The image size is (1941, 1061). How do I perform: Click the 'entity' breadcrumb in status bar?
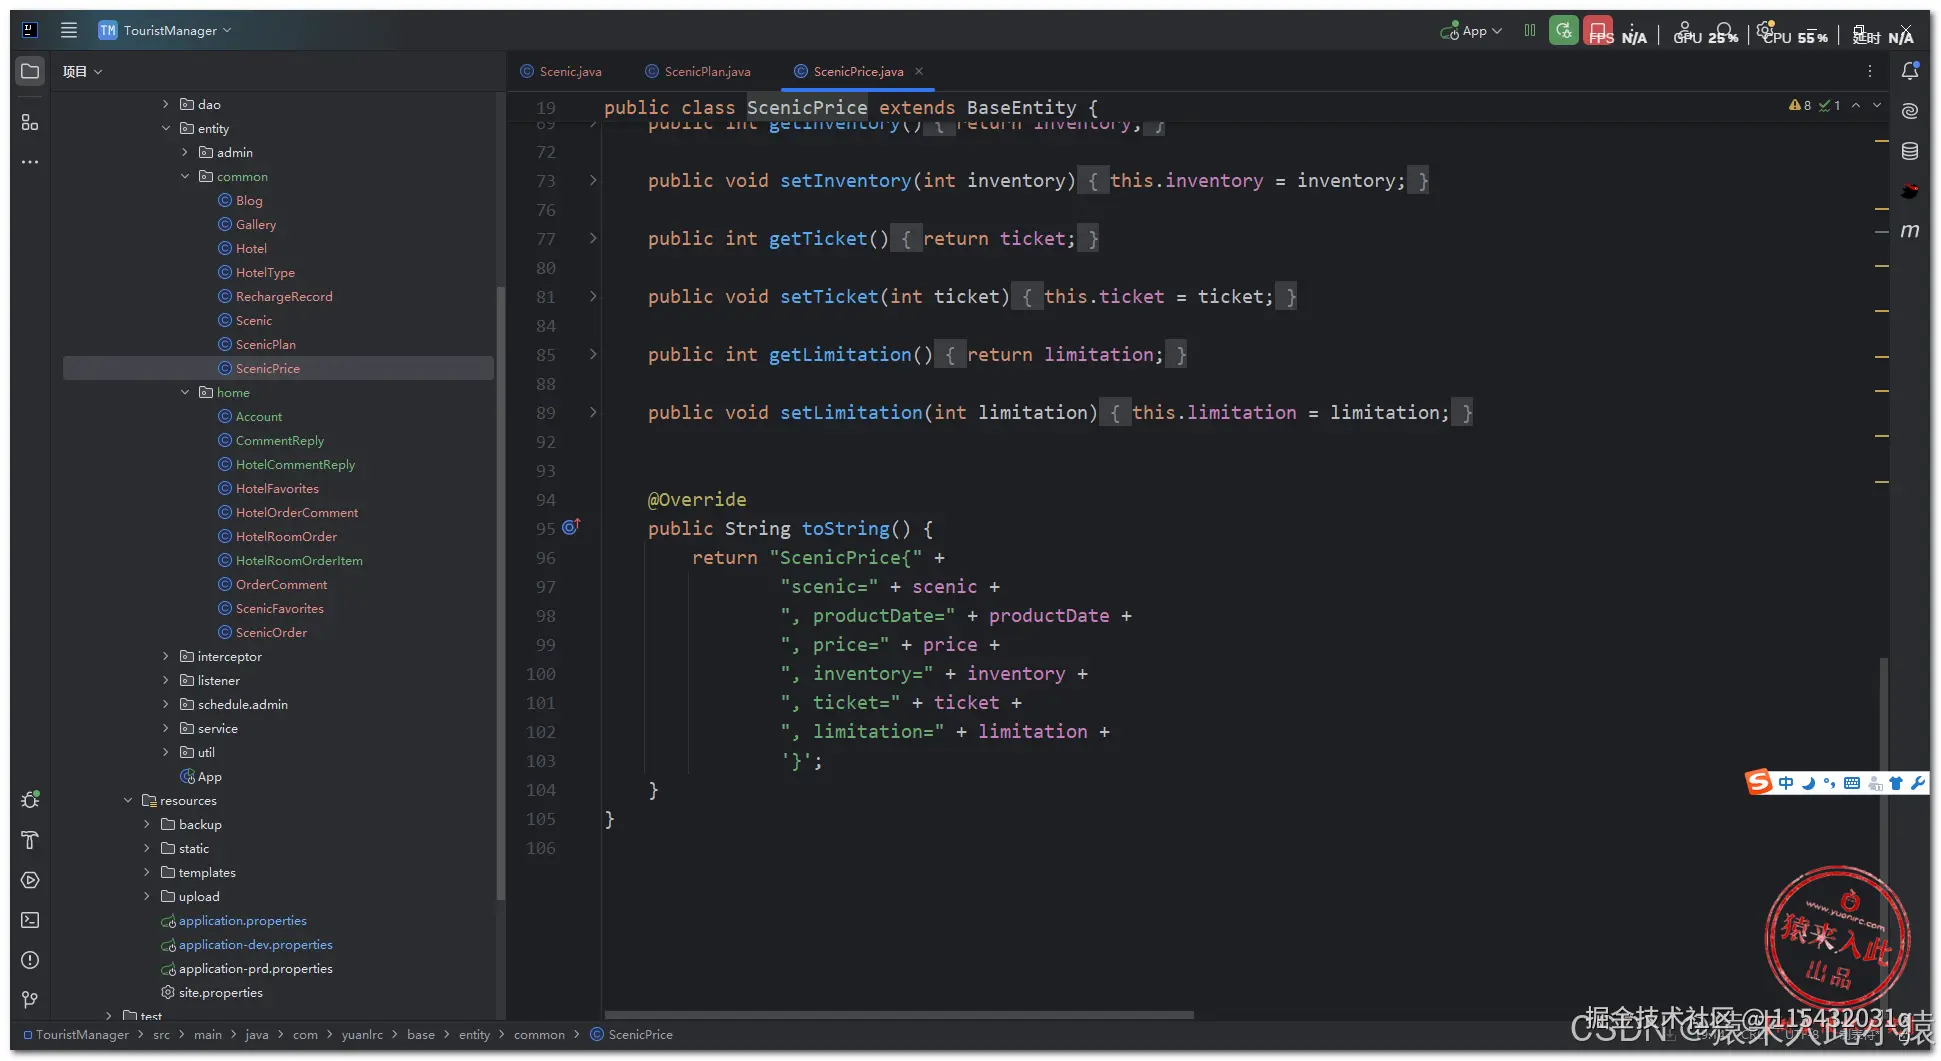click(474, 1035)
